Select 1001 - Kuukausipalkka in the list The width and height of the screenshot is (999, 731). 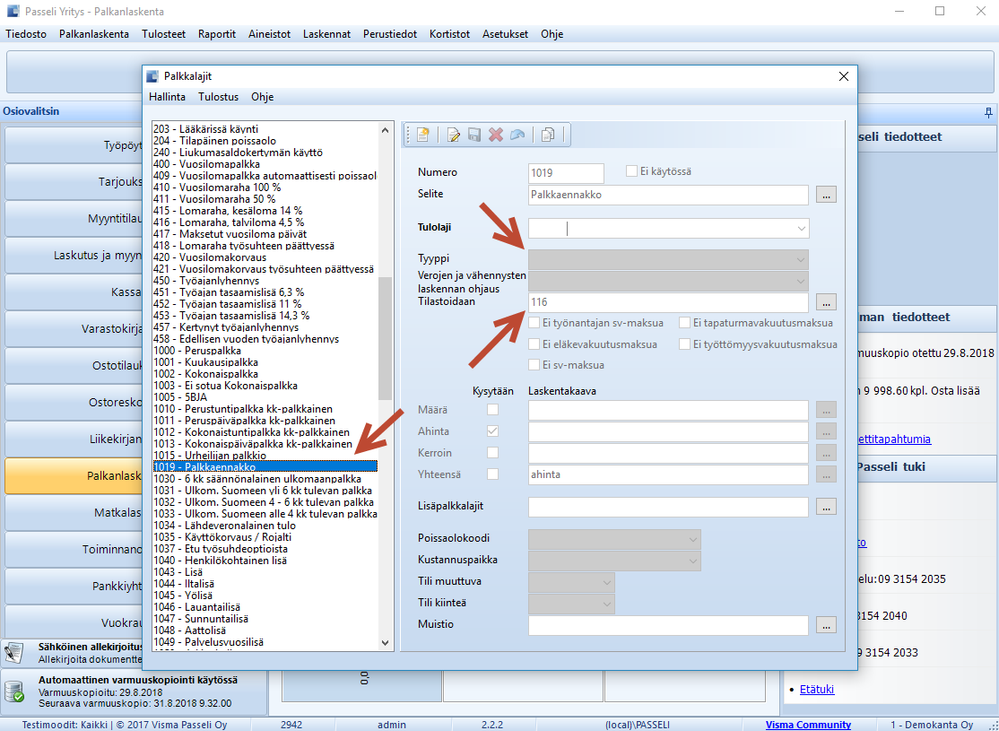[265, 363]
